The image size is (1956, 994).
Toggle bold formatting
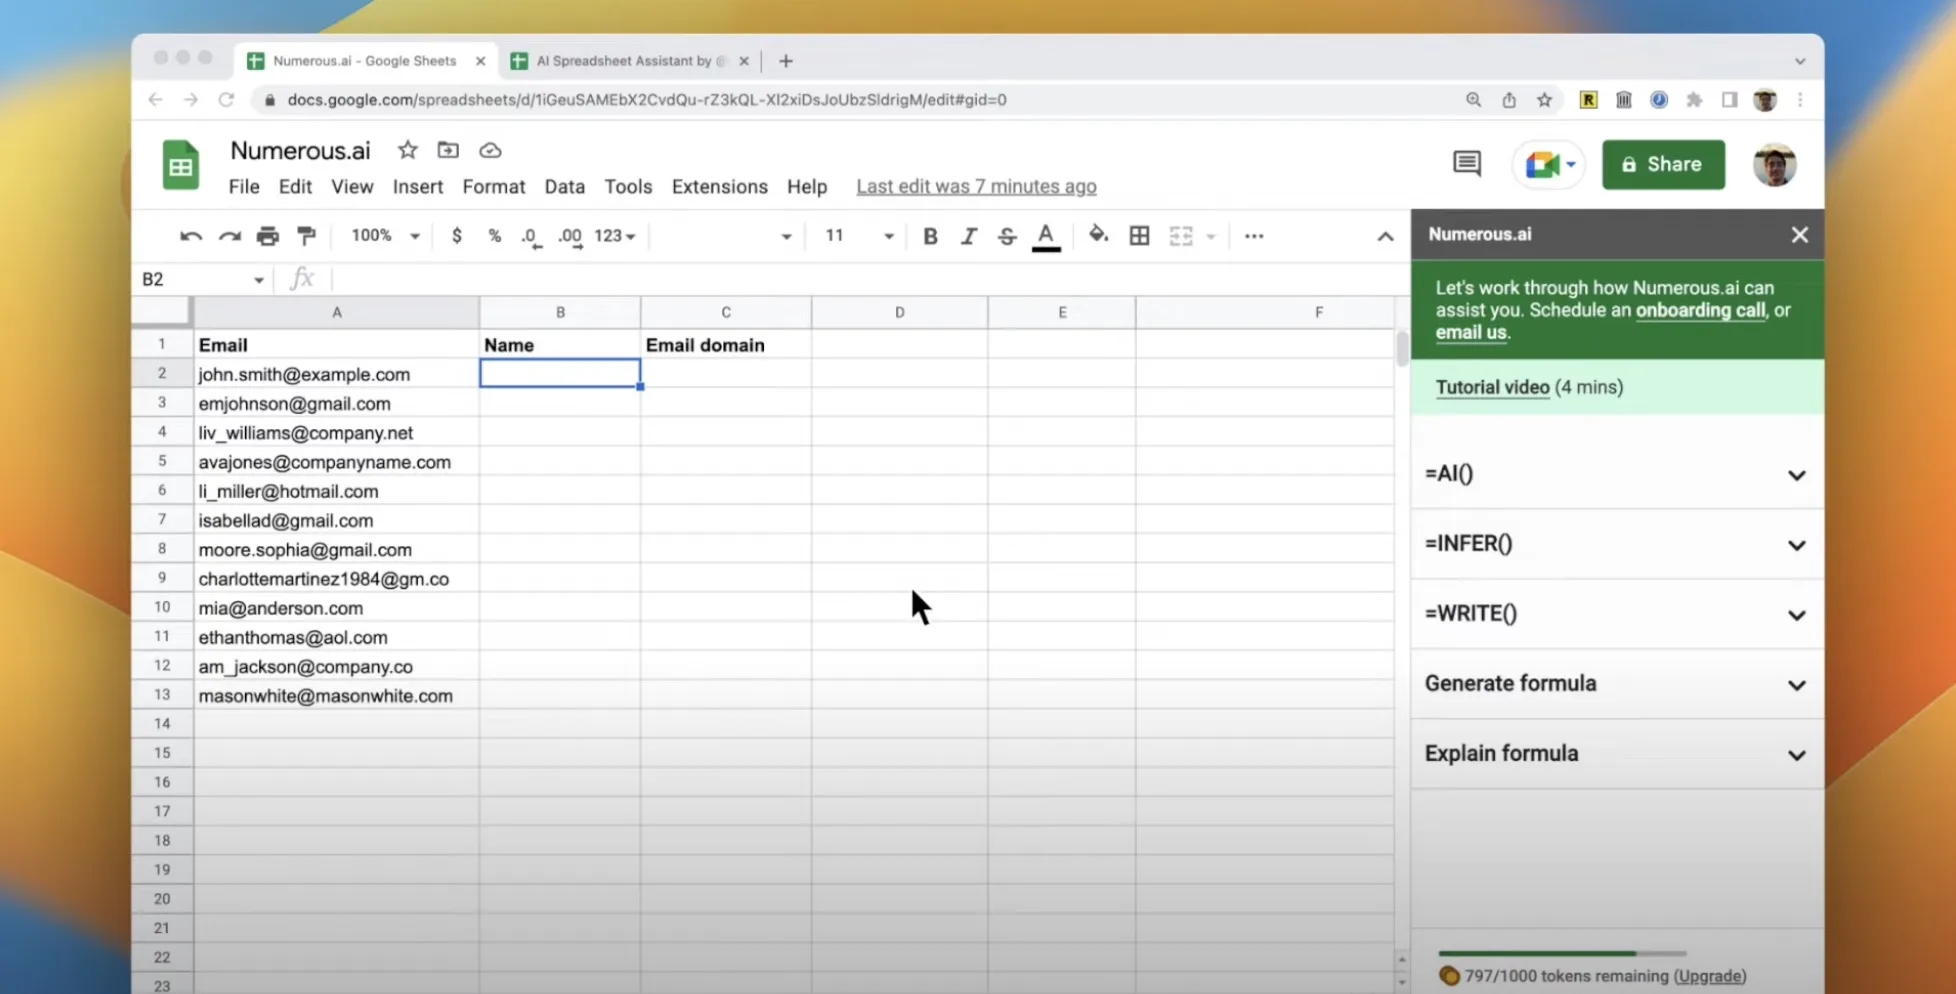click(x=930, y=236)
